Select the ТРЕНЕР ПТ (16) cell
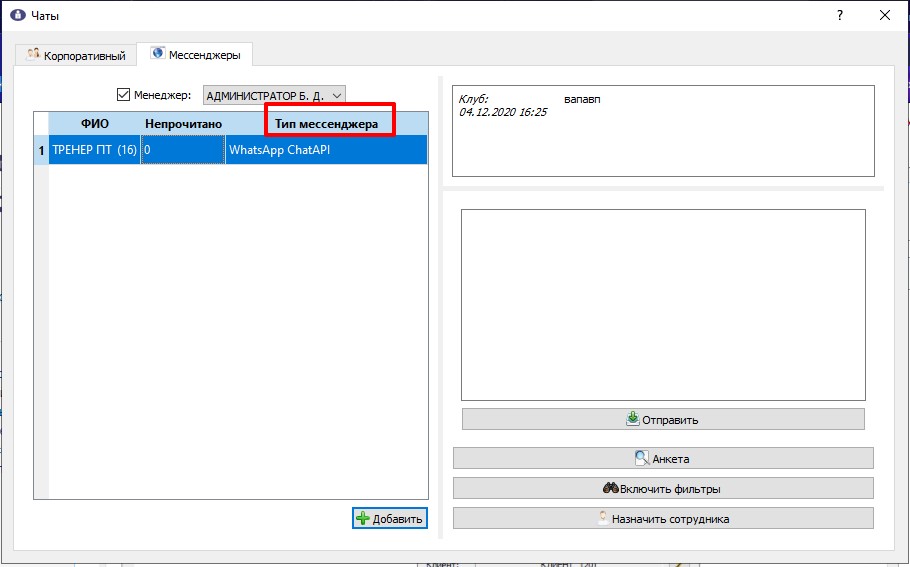The width and height of the screenshot is (910, 567). 94,150
